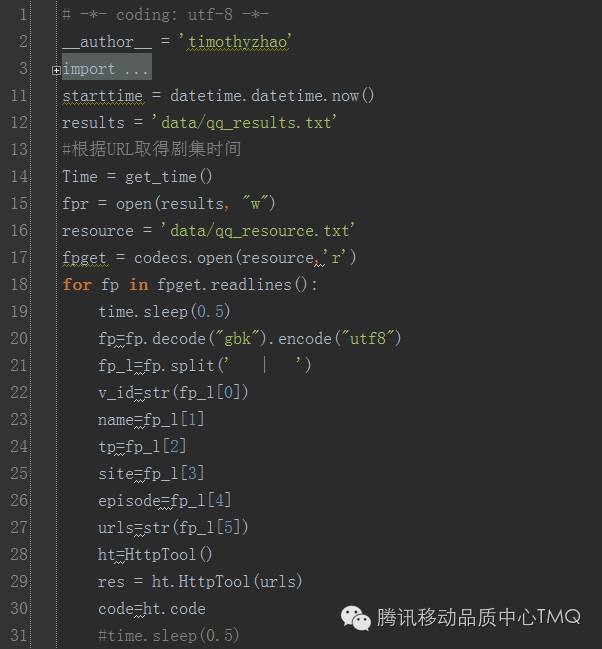Click name=fp_l[1] statement

(x=151, y=420)
